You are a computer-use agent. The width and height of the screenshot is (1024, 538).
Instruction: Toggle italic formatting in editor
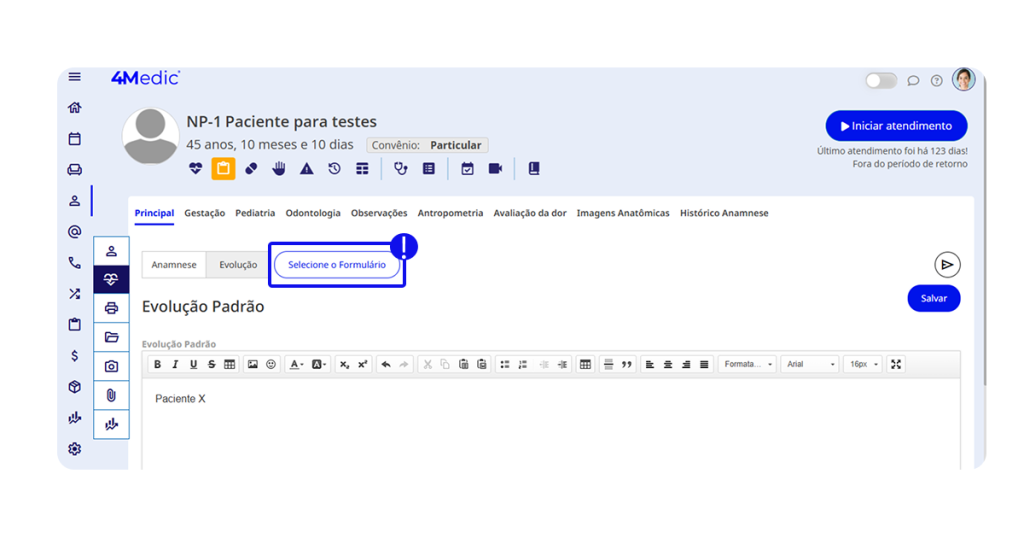tap(175, 364)
